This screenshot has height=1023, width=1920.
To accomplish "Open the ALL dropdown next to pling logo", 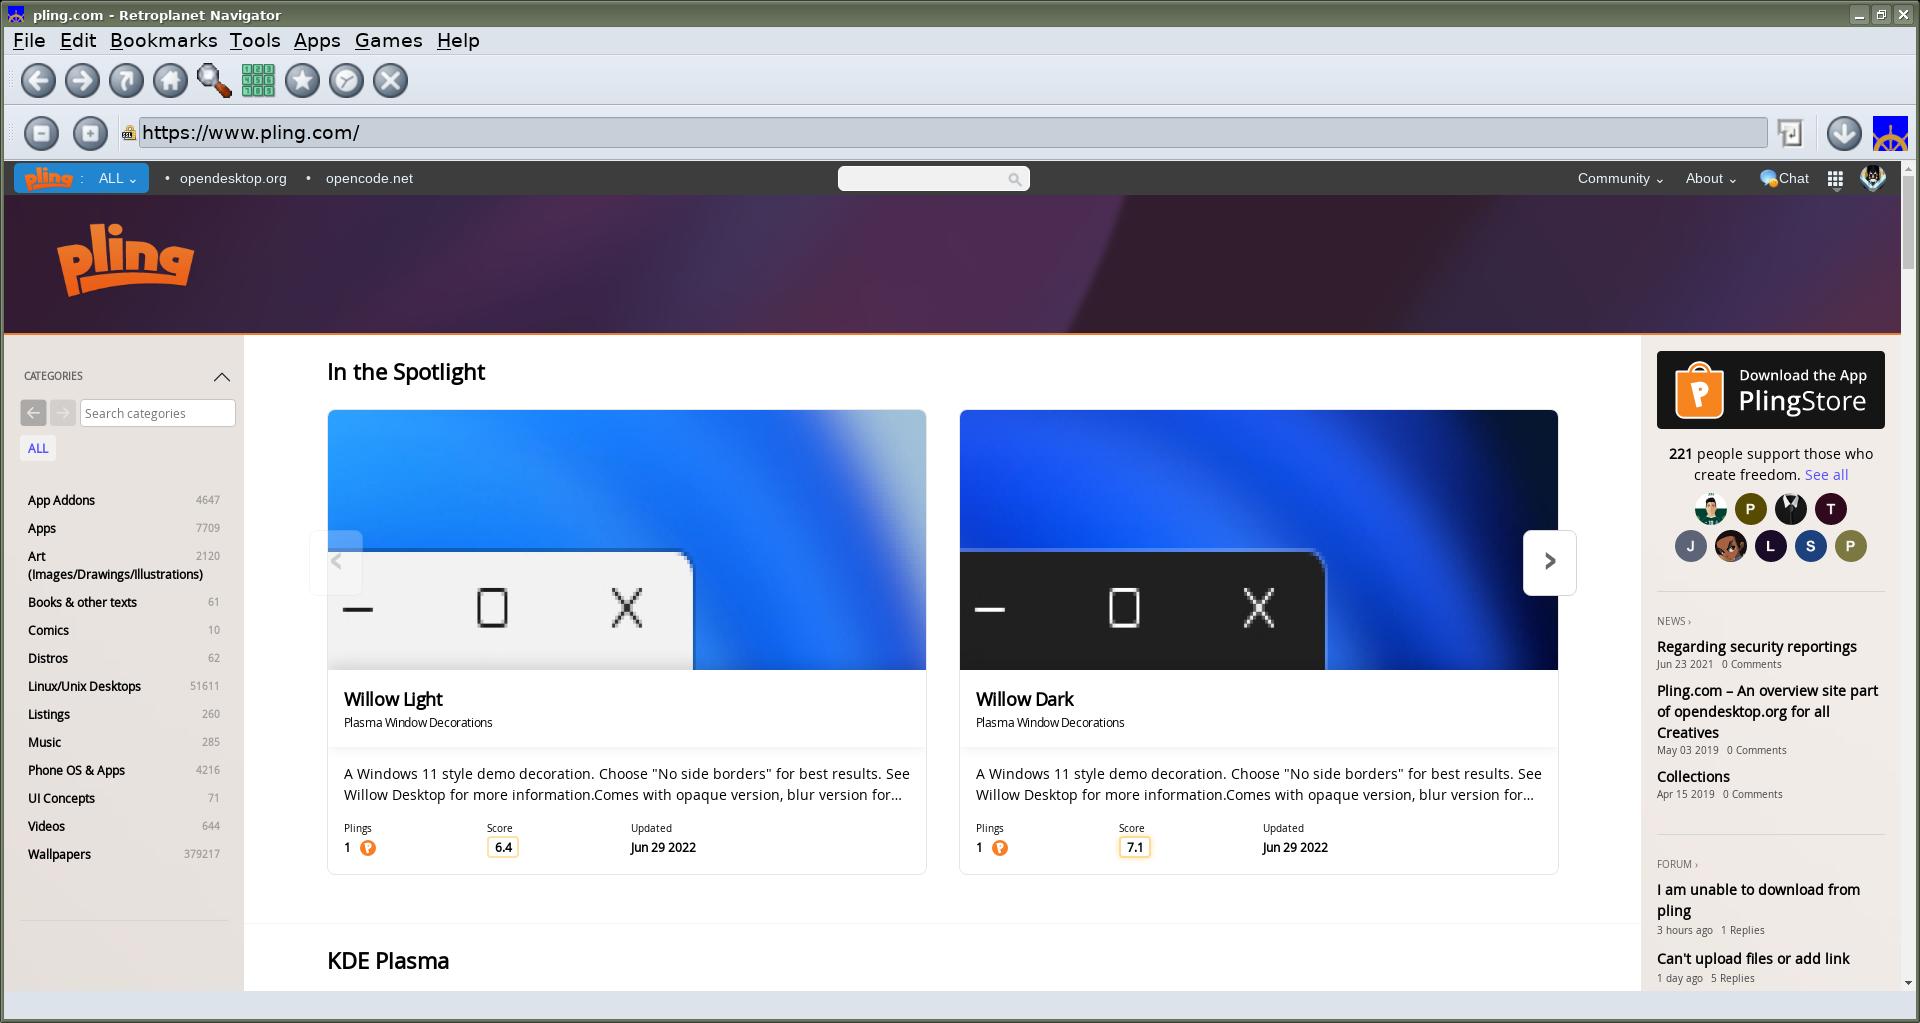I will point(117,178).
